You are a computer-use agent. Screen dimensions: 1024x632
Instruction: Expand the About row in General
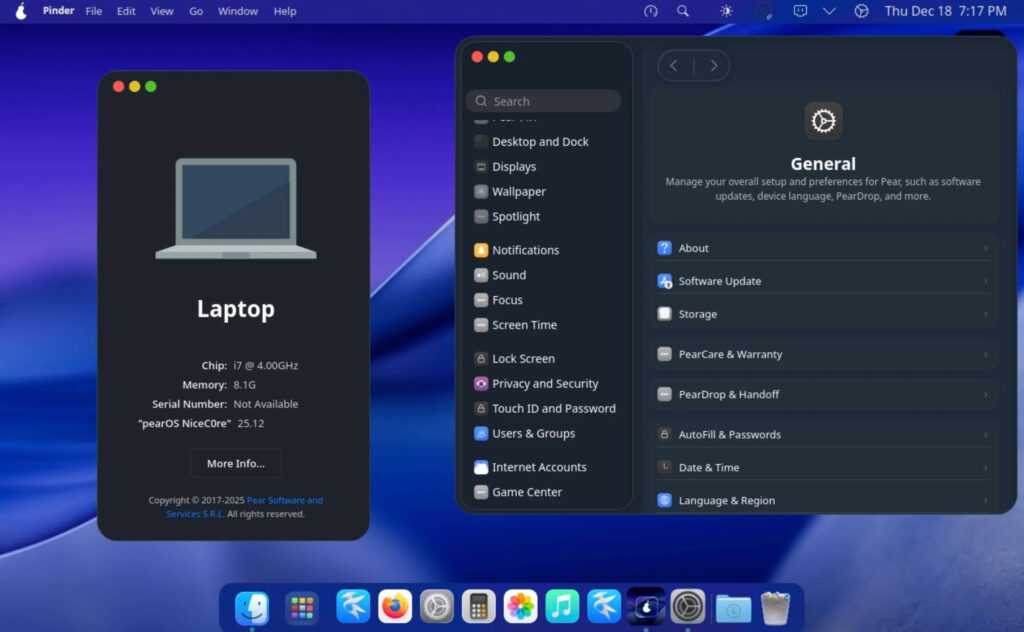tap(822, 248)
